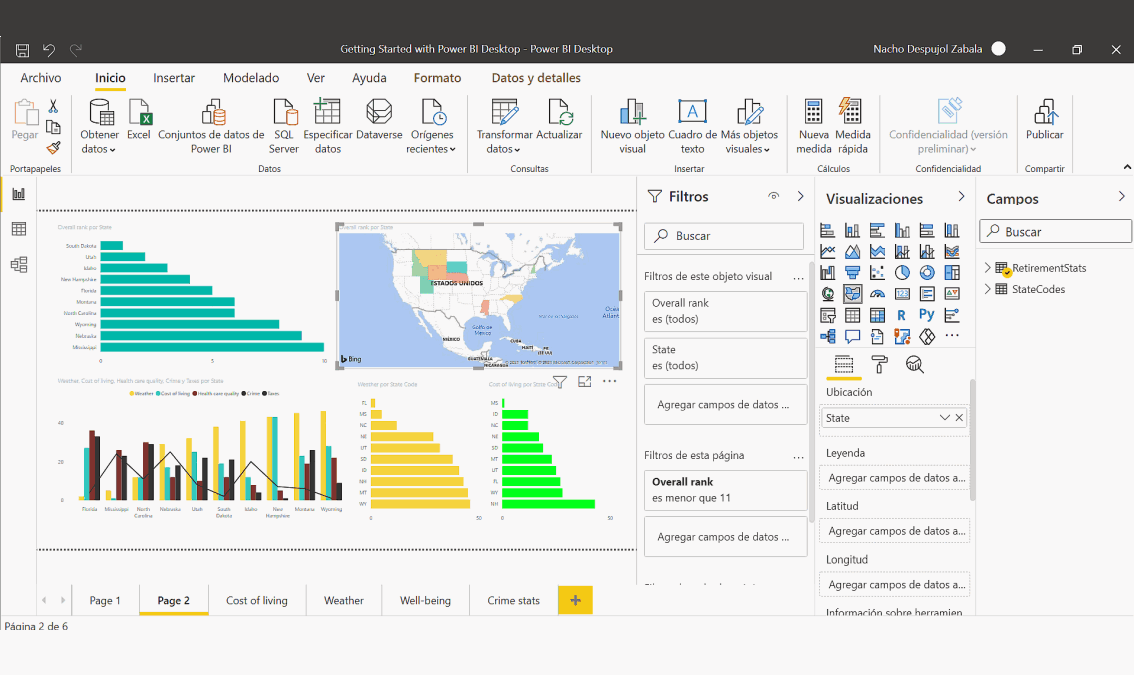Switch to the Cost of living page
This screenshot has width=1134, height=675.
257,600
